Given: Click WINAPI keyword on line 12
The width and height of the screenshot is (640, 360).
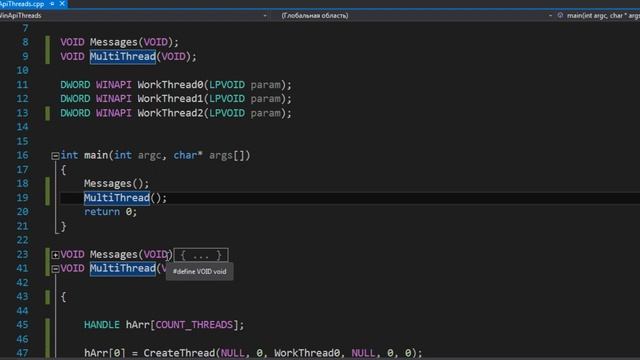Looking at the screenshot, I should 114,99.
